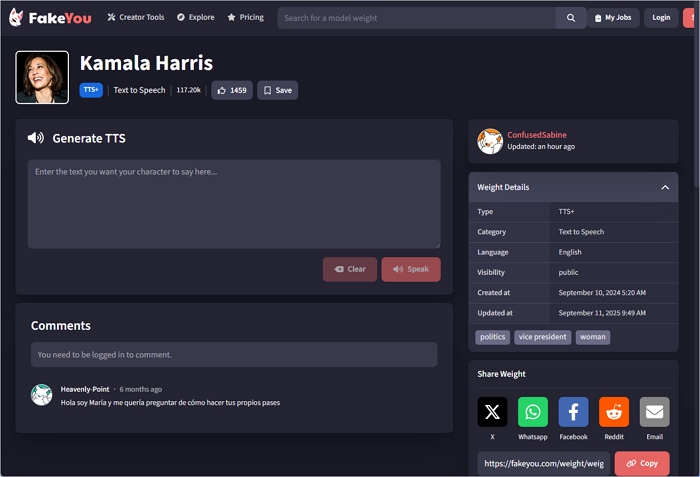700x477 pixels.
Task: Focus the TTS text entry box
Action: click(x=234, y=204)
